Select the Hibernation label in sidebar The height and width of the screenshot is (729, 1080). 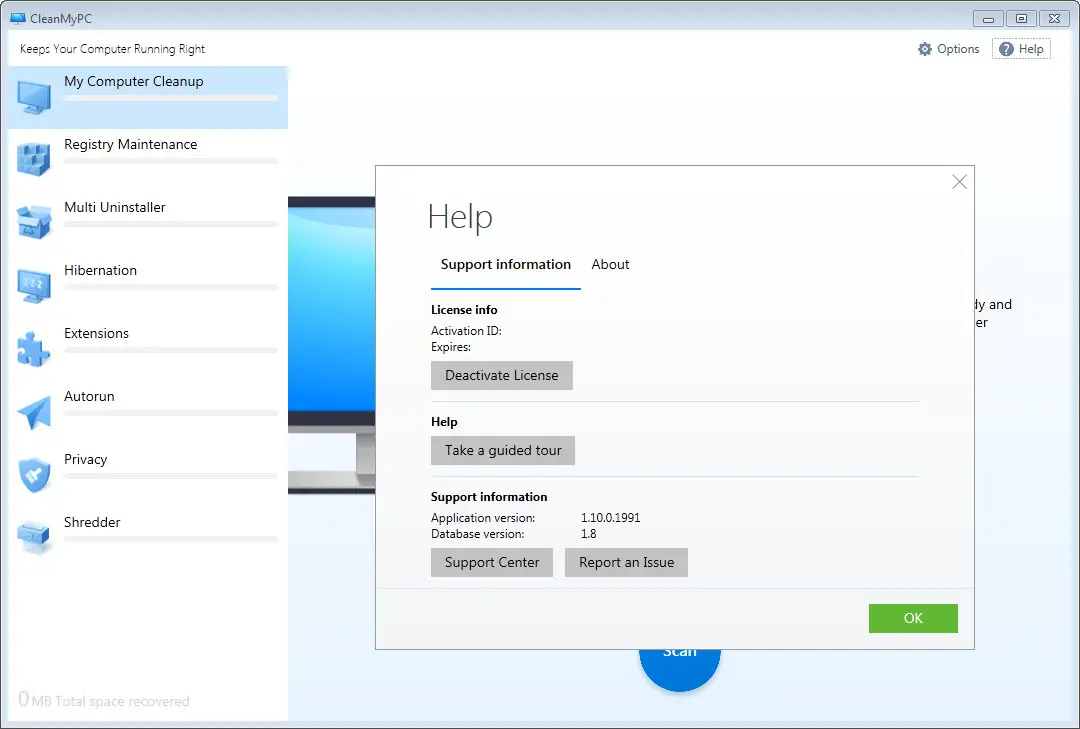coord(101,270)
